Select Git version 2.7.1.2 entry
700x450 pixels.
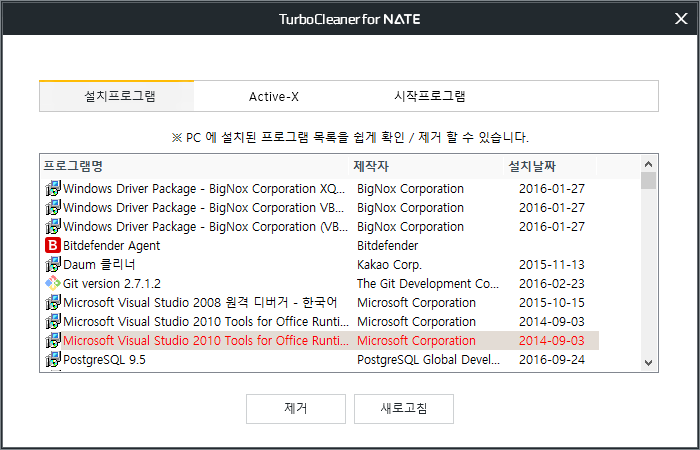pos(112,283)
